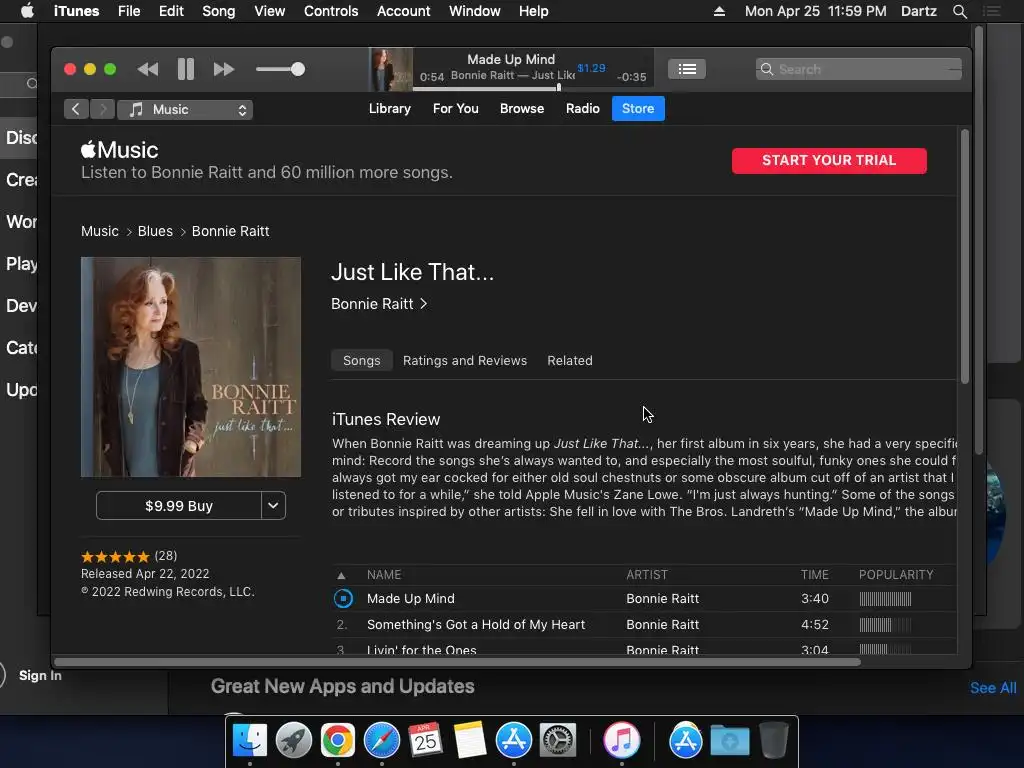Click the Just Like That album artwork
This screenshot has height=768, width=1024.
coord(191,367)
